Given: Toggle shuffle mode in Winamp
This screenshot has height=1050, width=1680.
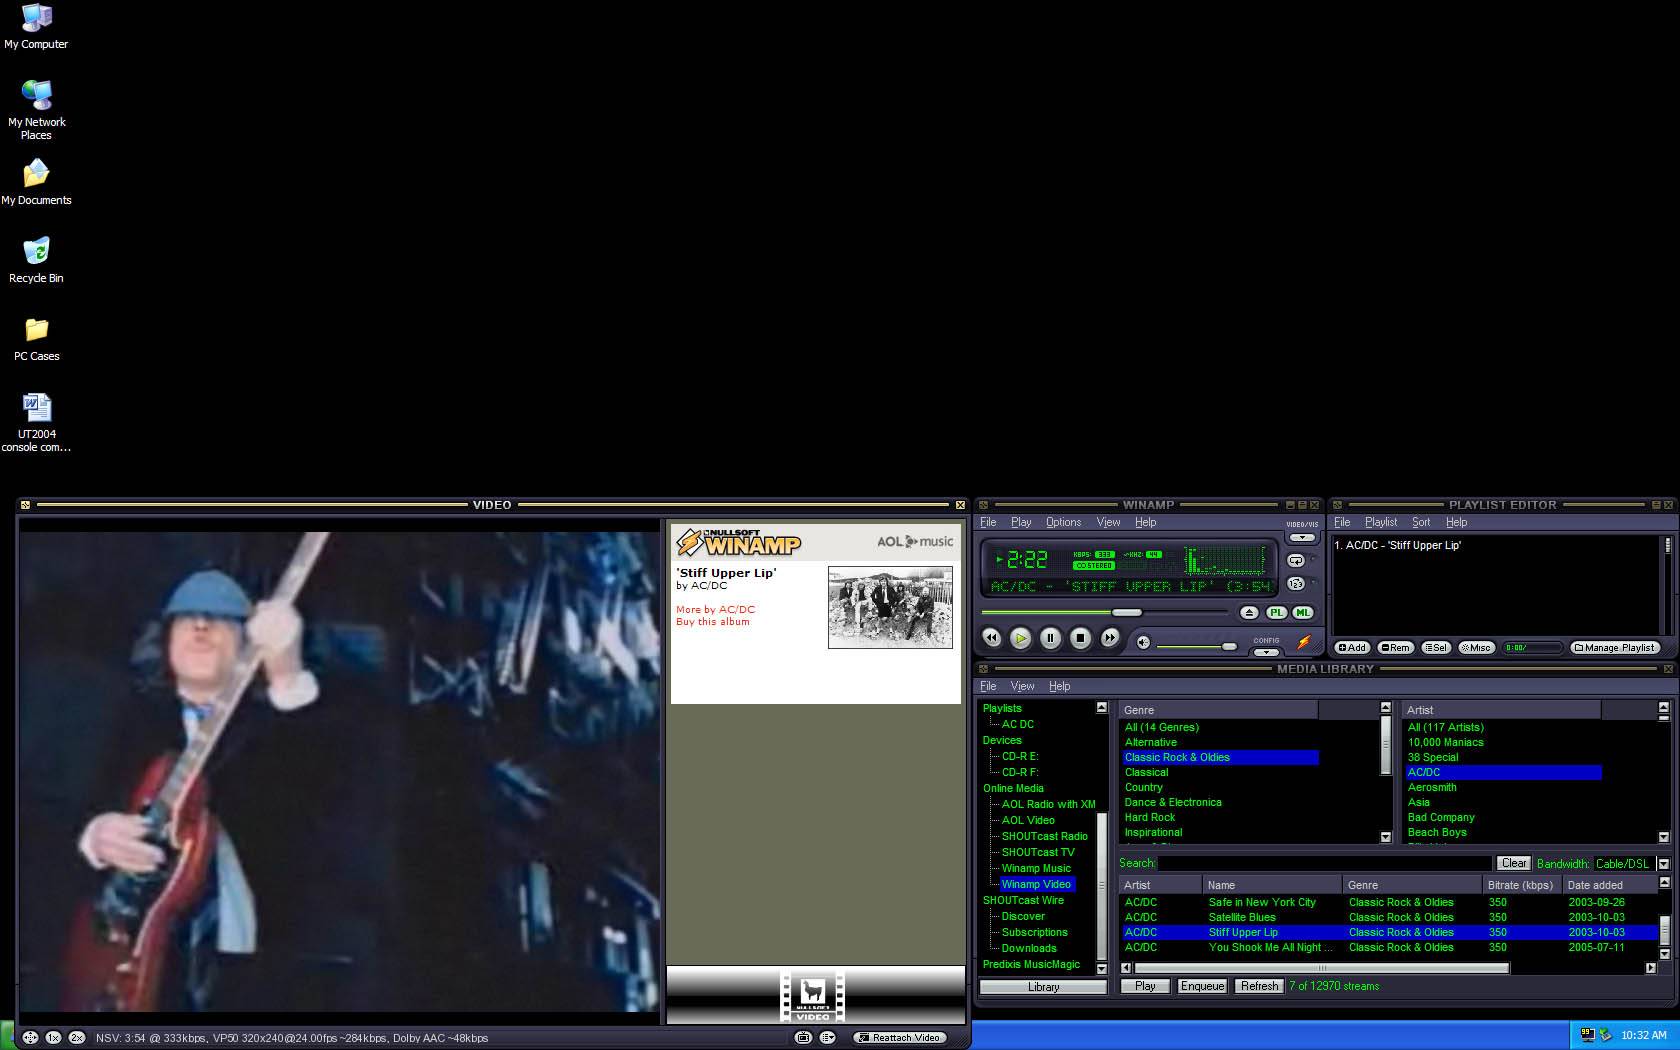Looking at the screenshot, I should click(x=1296, y=584).
